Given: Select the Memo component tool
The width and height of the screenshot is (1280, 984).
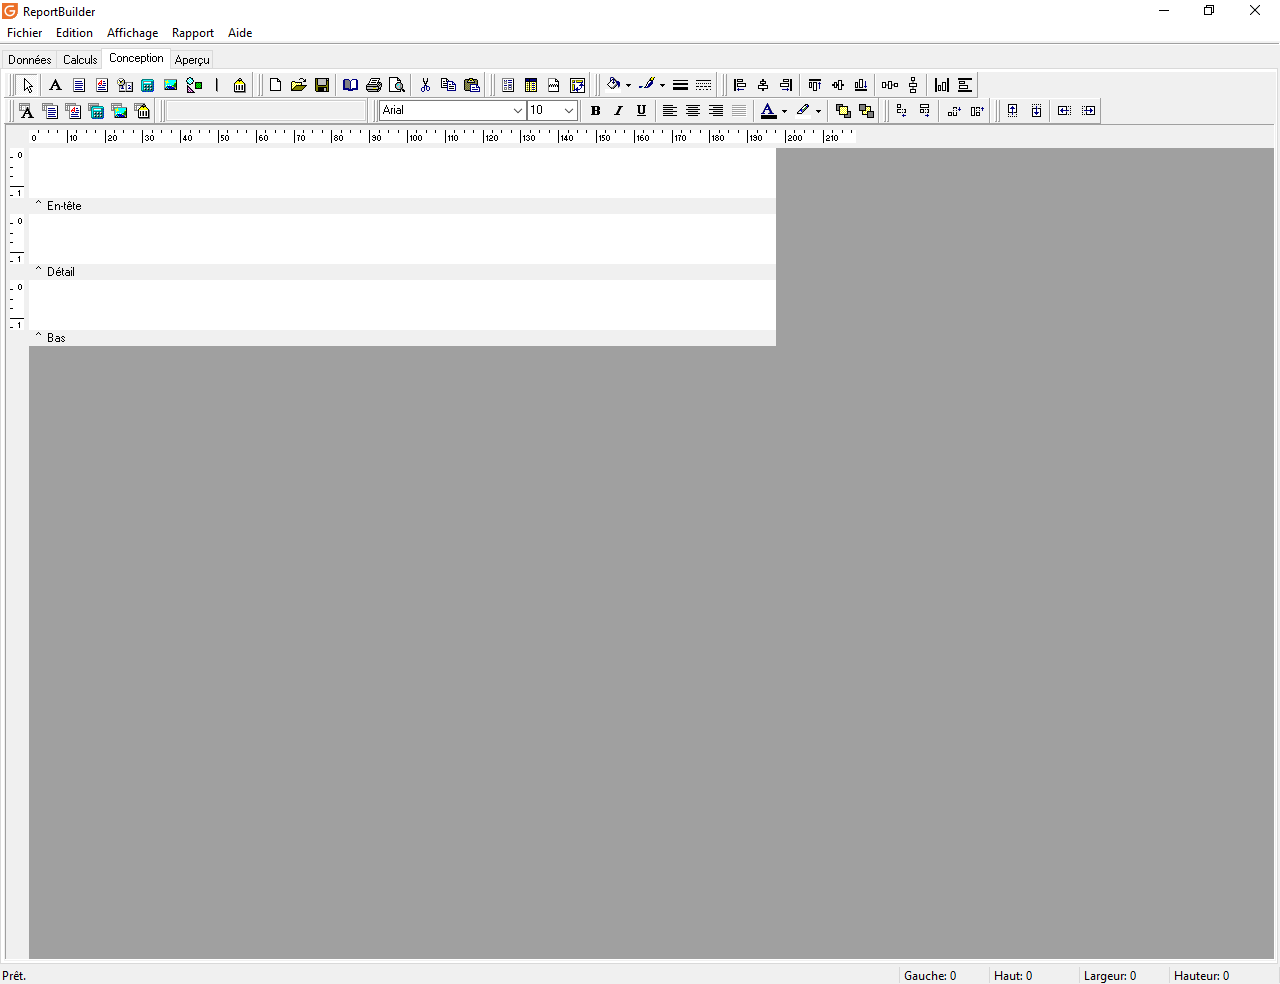Looking at the screenshot, I should point(79,85).
